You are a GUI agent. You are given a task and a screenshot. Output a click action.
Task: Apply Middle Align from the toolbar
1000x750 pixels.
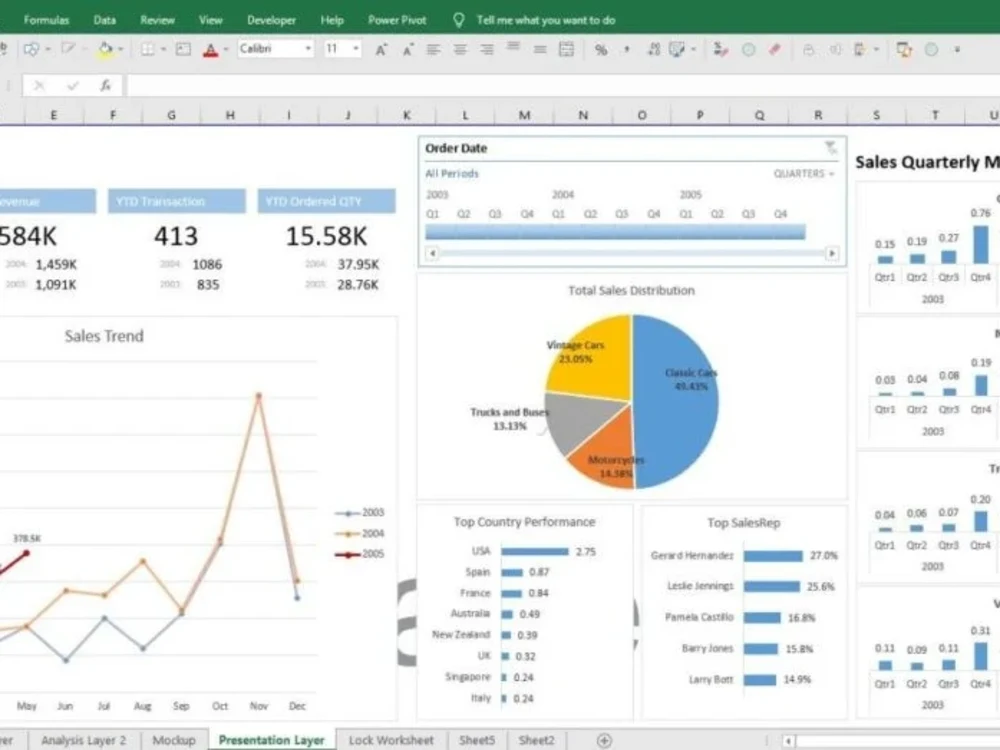[x=540, y=49]
